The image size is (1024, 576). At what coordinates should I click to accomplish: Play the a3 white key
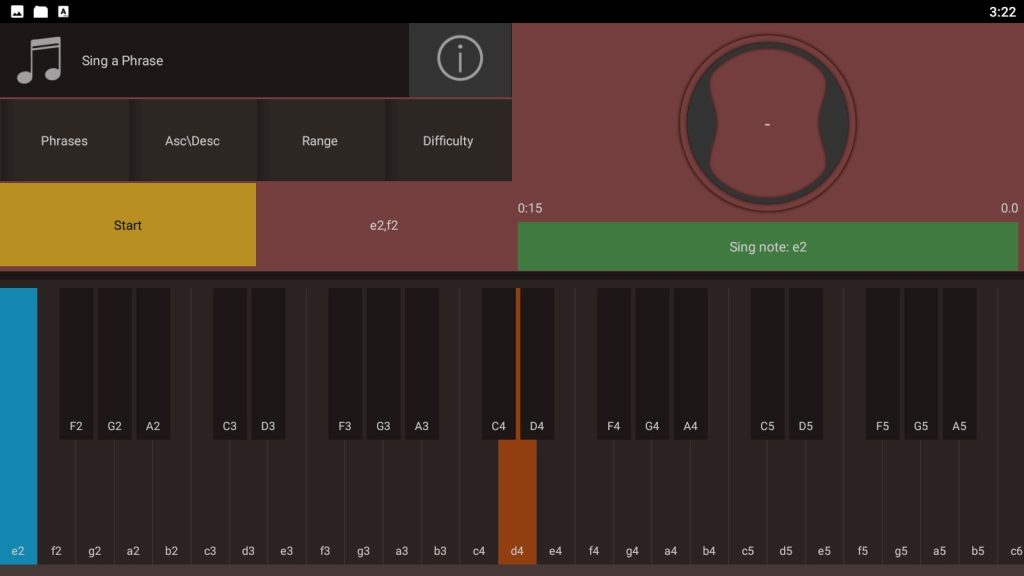click(402, 502)
